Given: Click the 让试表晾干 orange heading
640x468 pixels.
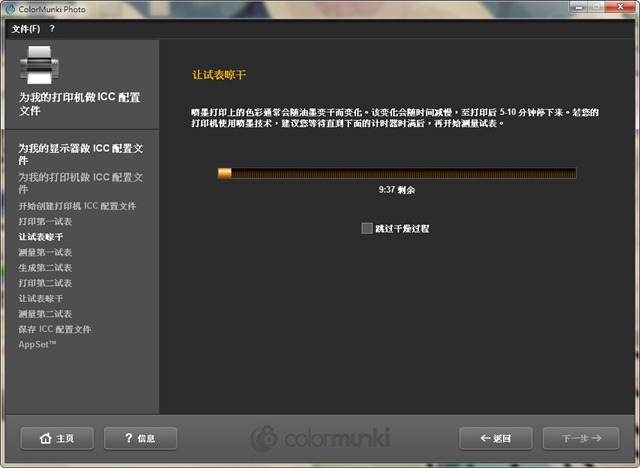Looking at the screenshot, I should [219, 75].
